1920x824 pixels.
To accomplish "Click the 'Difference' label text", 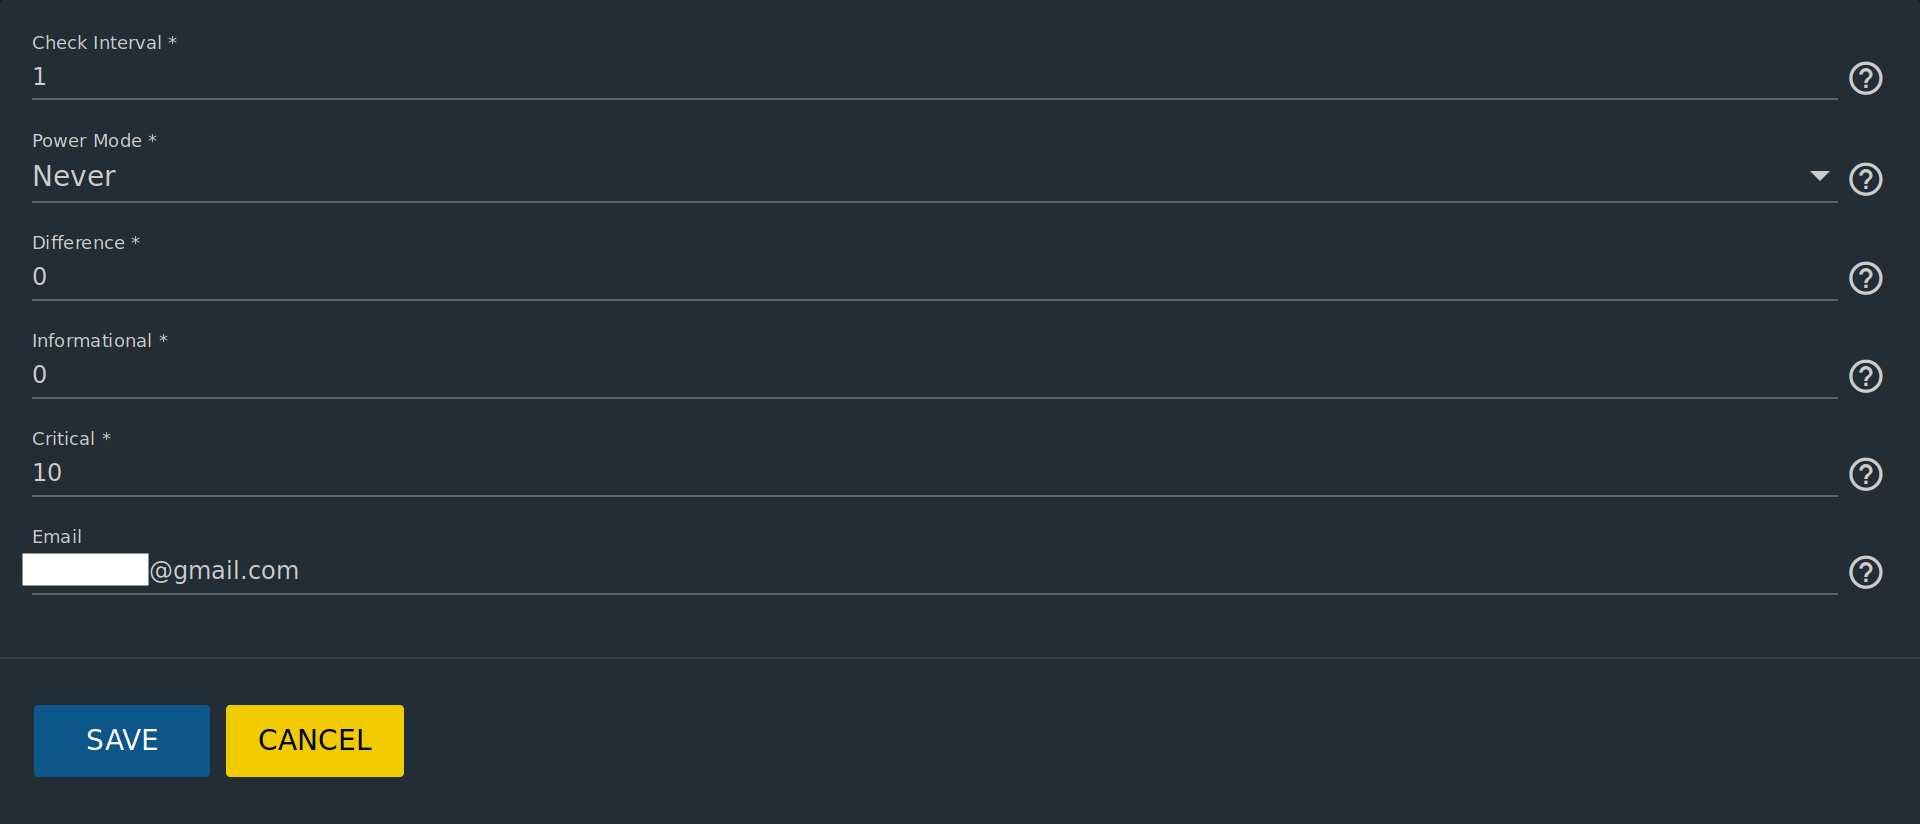I will pyautogui.click(x=78, y=243).
